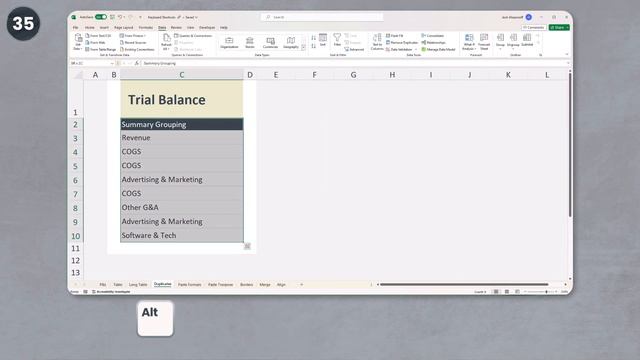Screen dimensions: 640x360
Task: Click the vertical scrollbar
Action: (x=570, y=144)
